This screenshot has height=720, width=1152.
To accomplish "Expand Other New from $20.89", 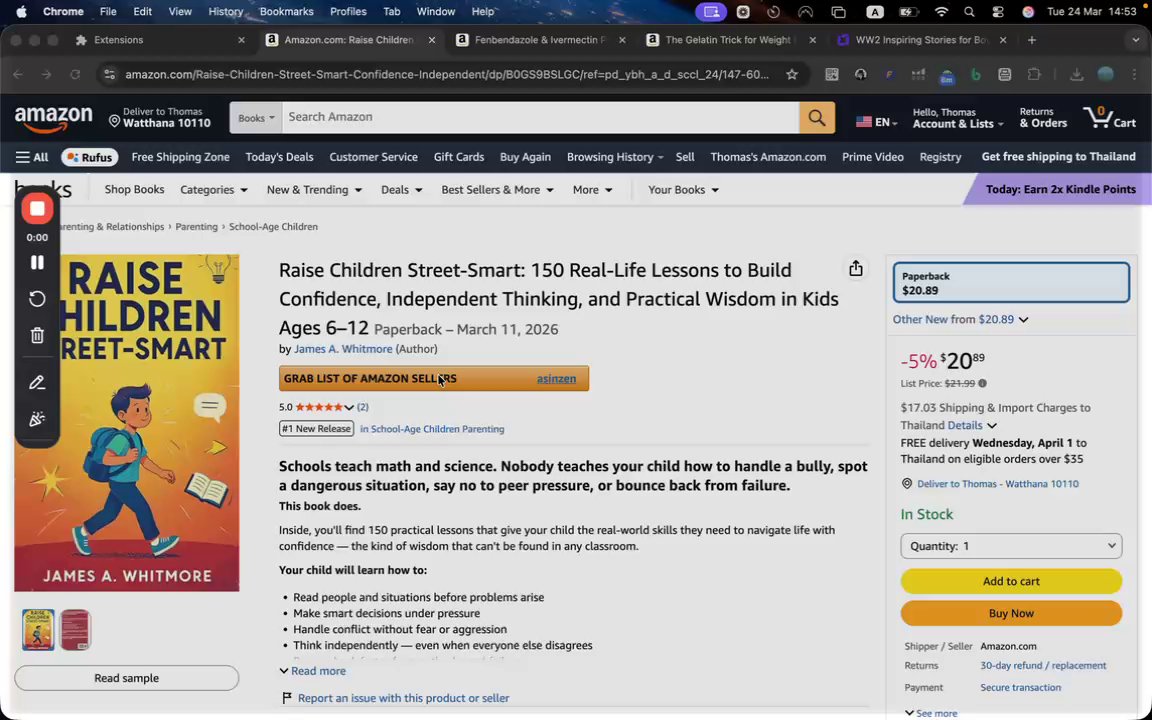I will click(960, 320).
